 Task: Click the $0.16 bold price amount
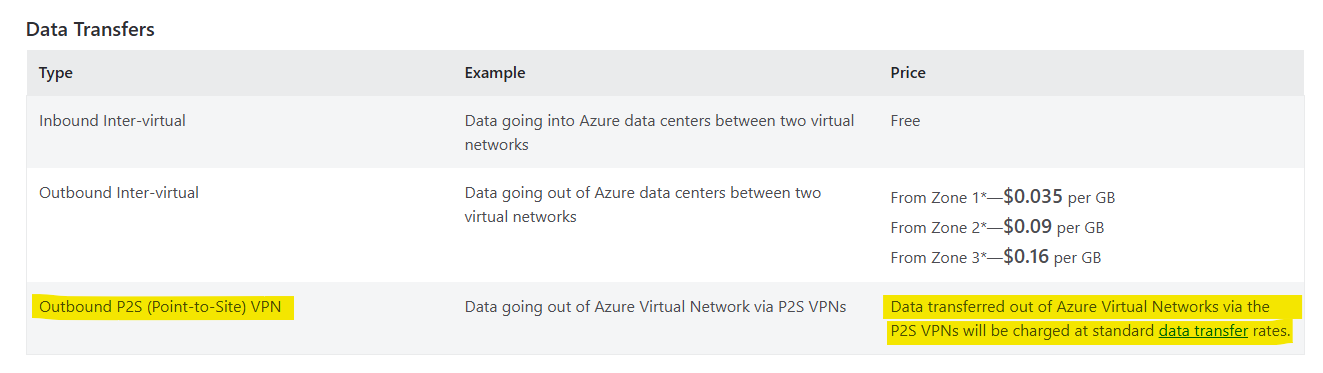[1025, 257]
